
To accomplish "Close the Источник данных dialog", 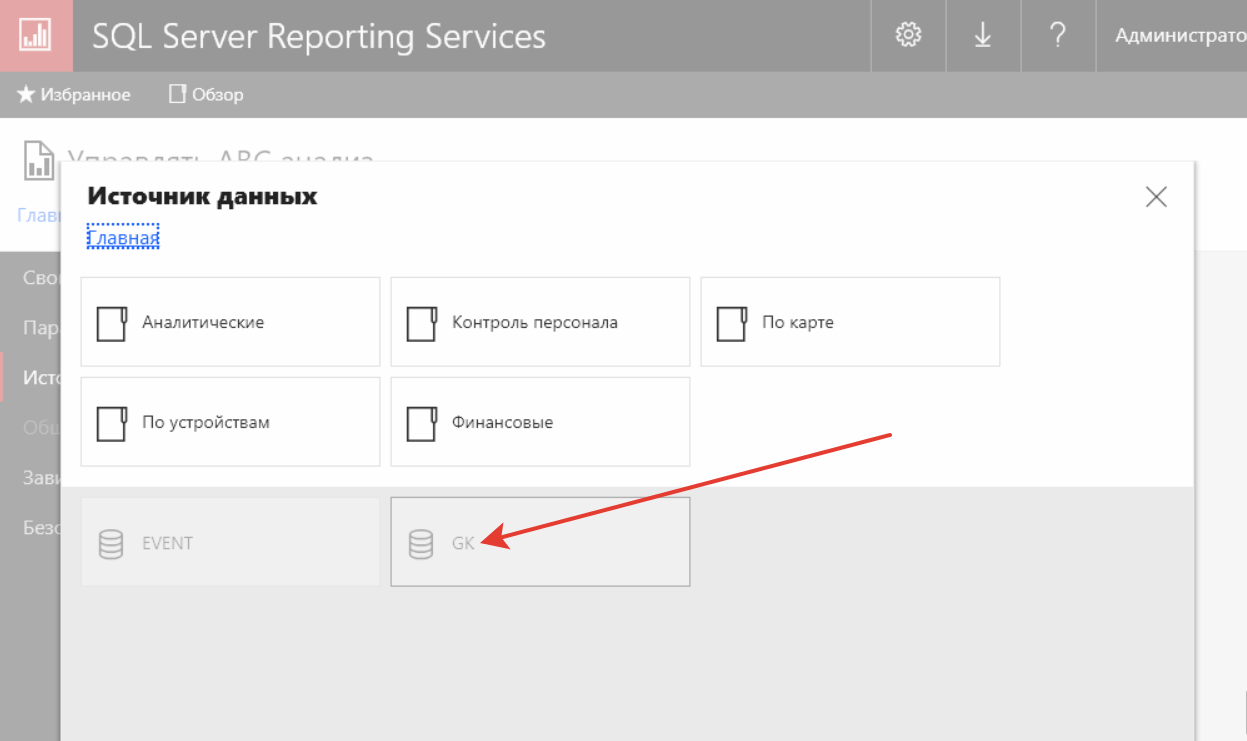I will [1156, 197].
